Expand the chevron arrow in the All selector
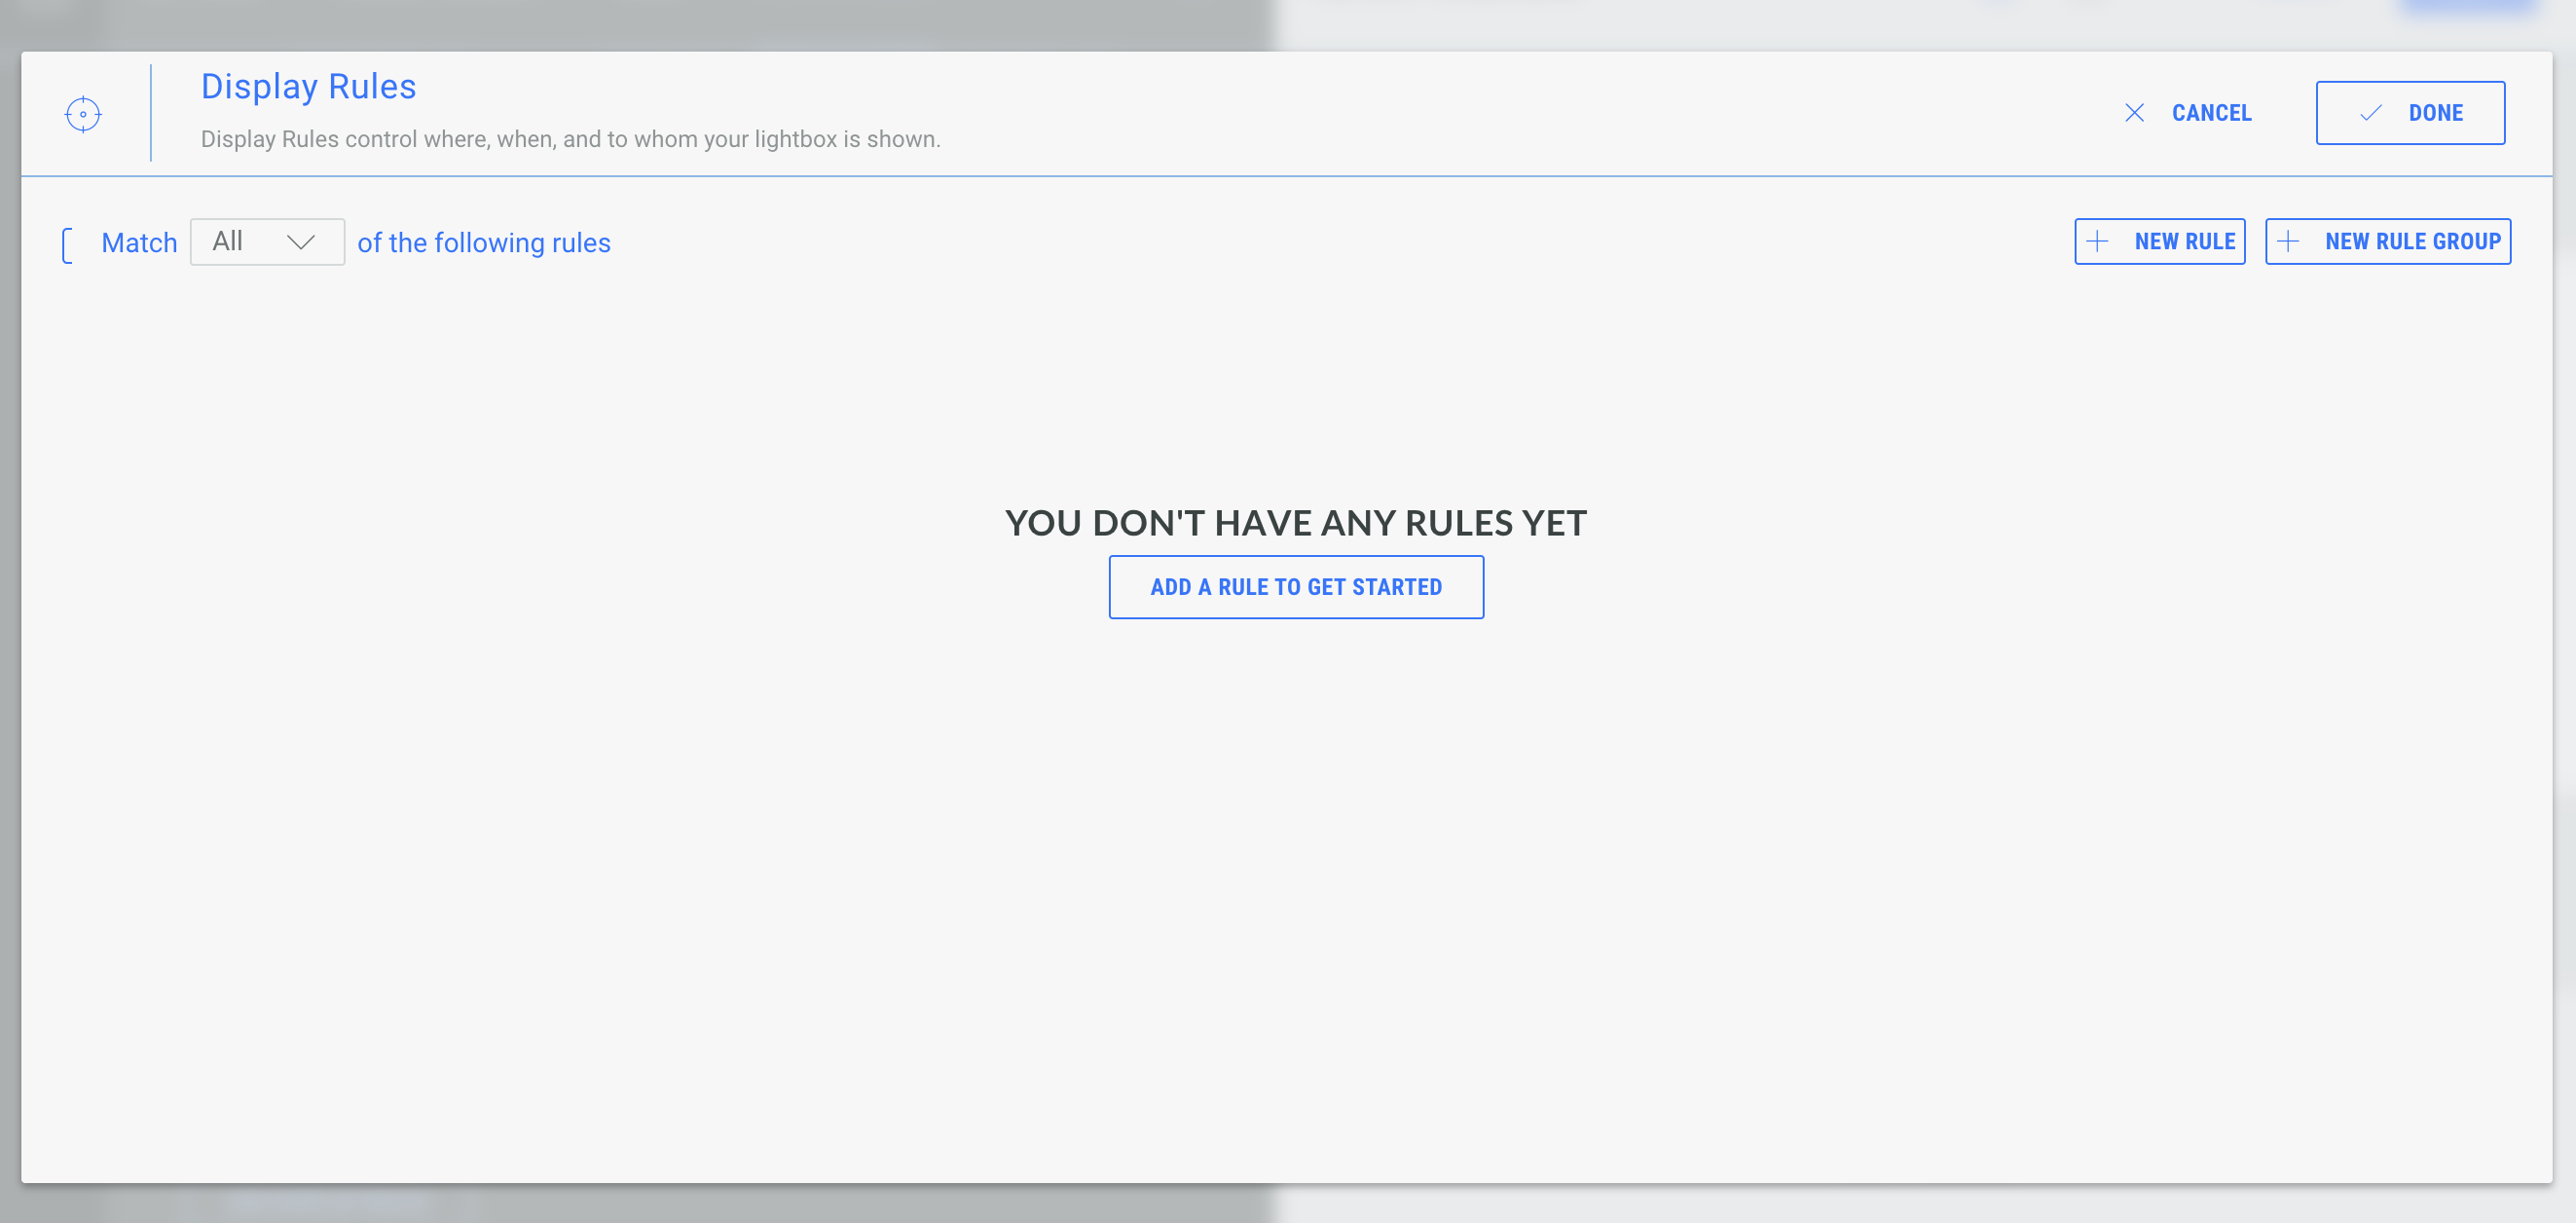Viewport: 2576px width, 1223px height. click(301, 242)
